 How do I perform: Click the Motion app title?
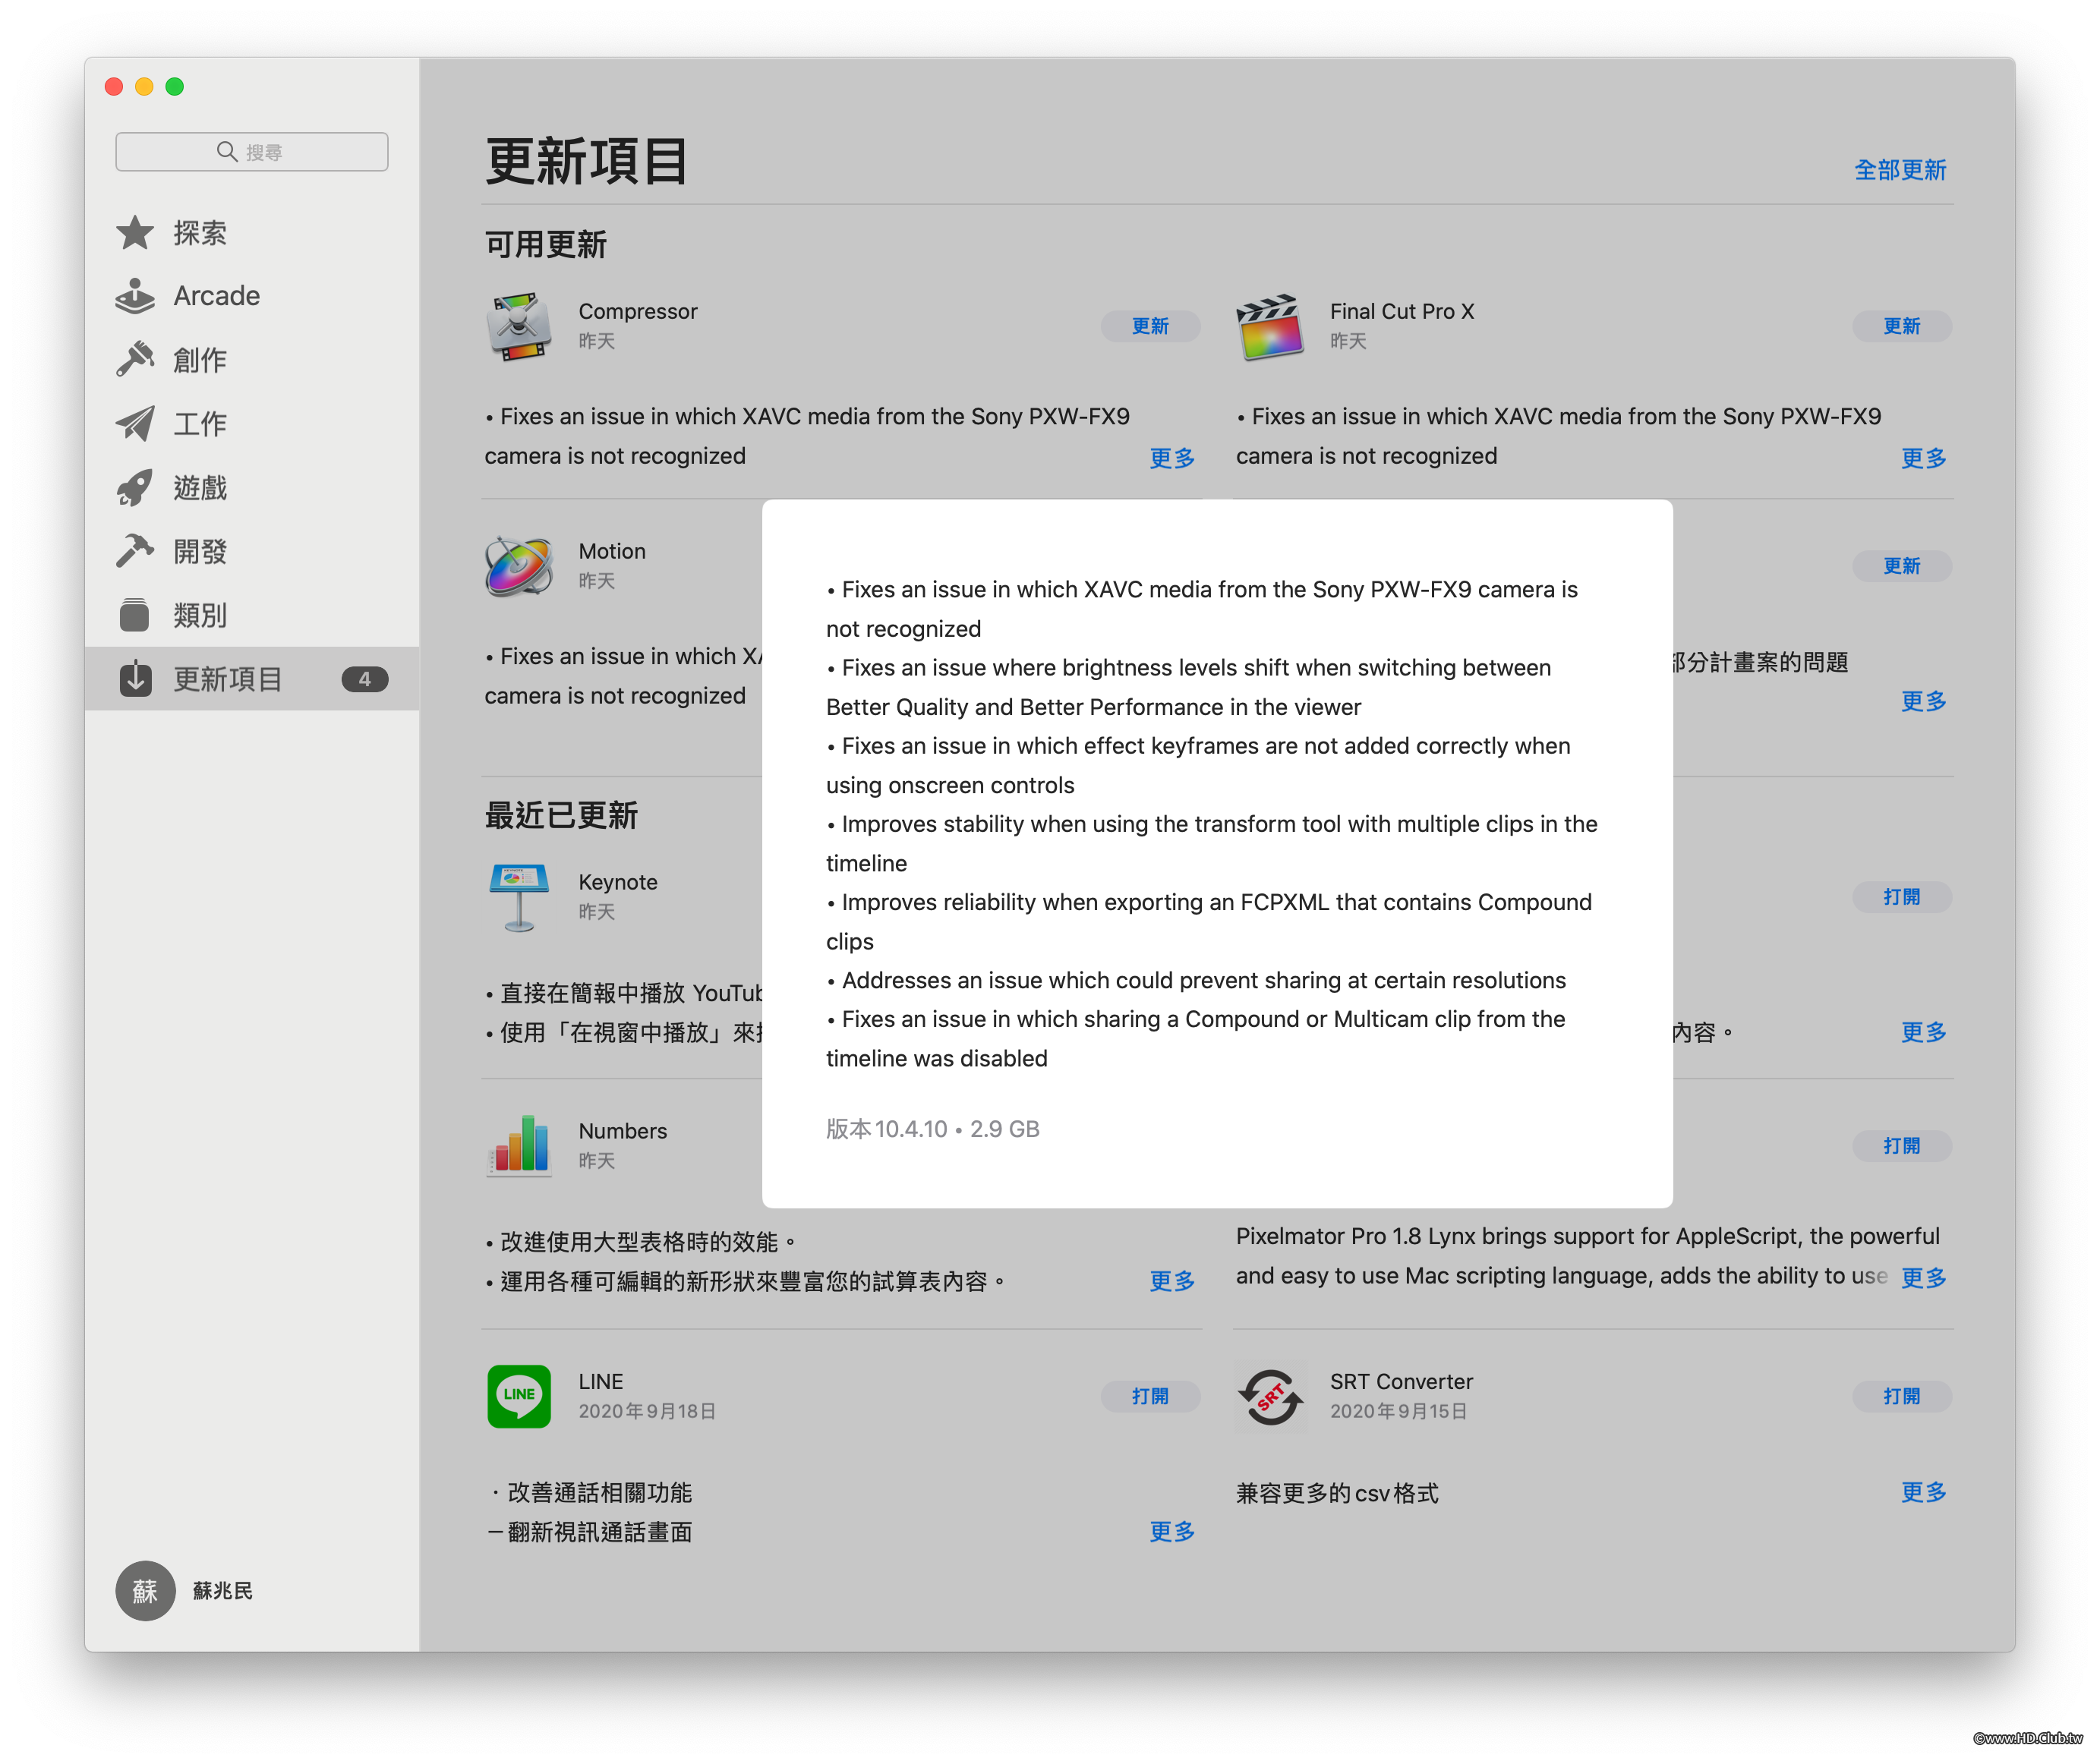click(612, 551)
